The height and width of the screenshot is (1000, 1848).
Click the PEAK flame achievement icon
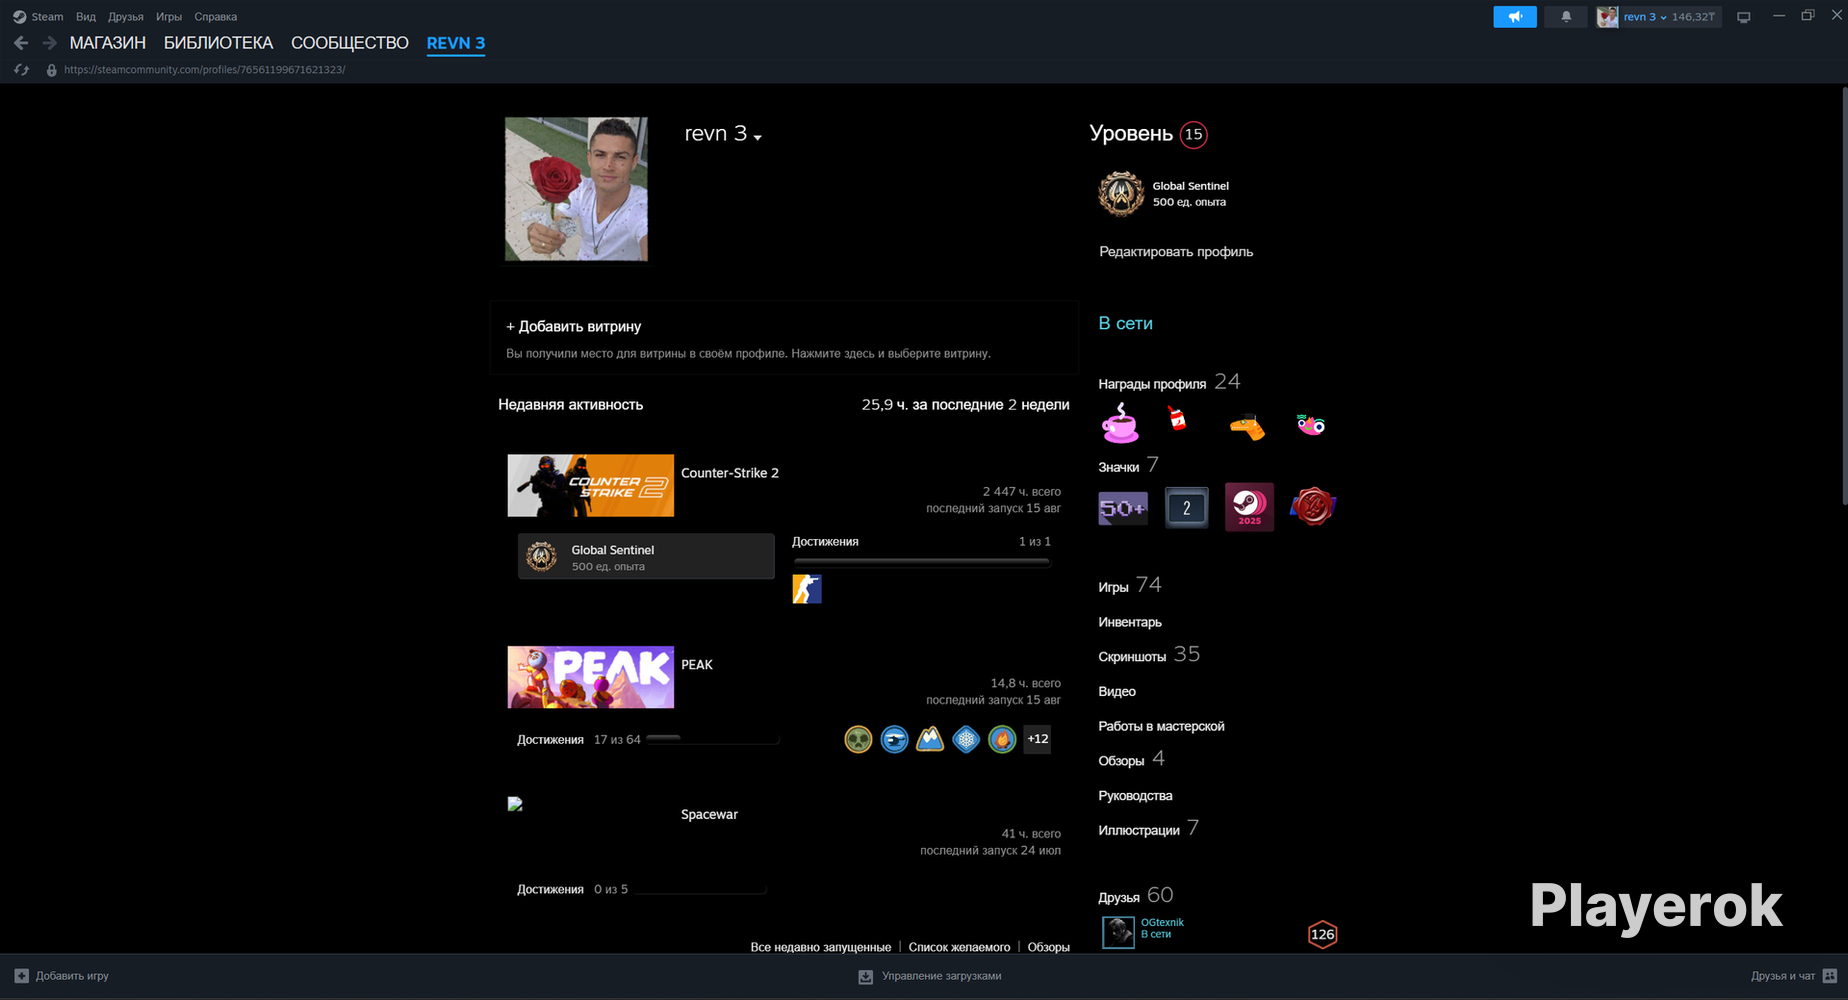tap(1002, 739)
